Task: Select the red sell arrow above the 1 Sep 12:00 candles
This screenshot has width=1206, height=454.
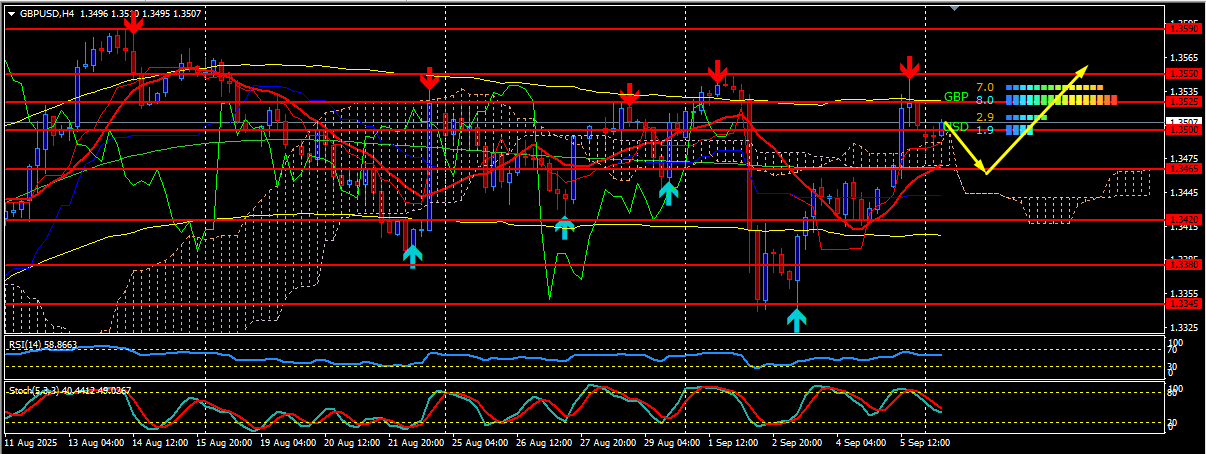Action: click(717, 72)
